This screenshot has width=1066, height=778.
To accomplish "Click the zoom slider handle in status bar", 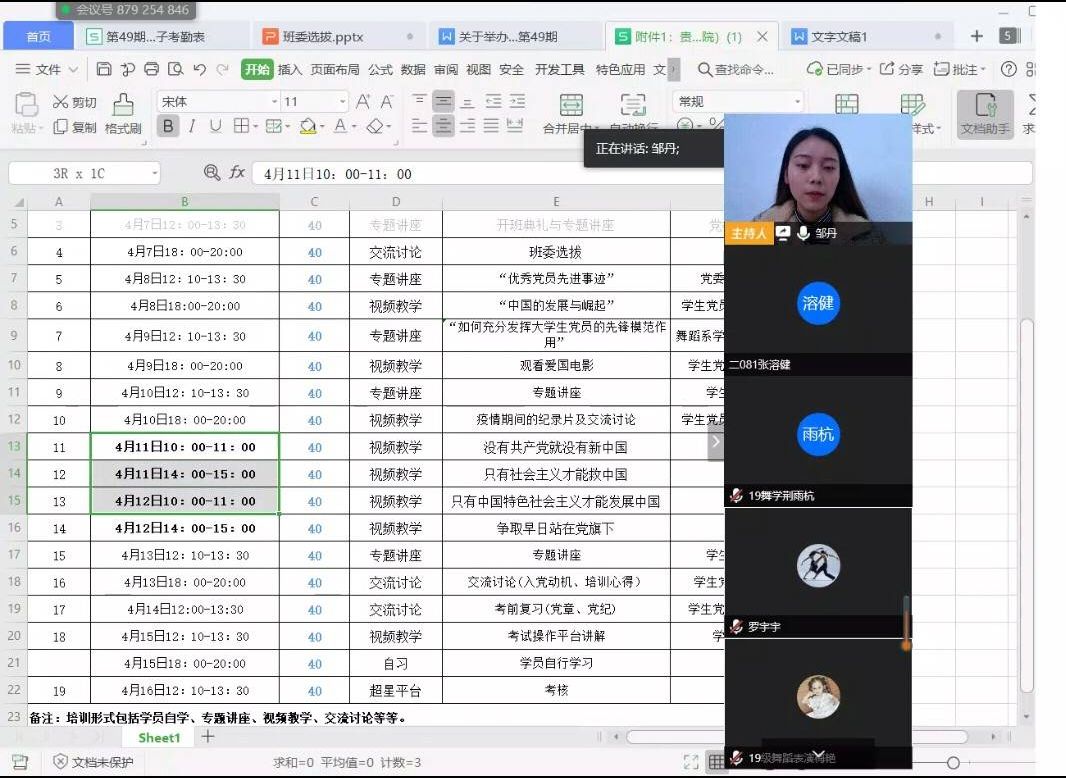I will tap(953, 763).
